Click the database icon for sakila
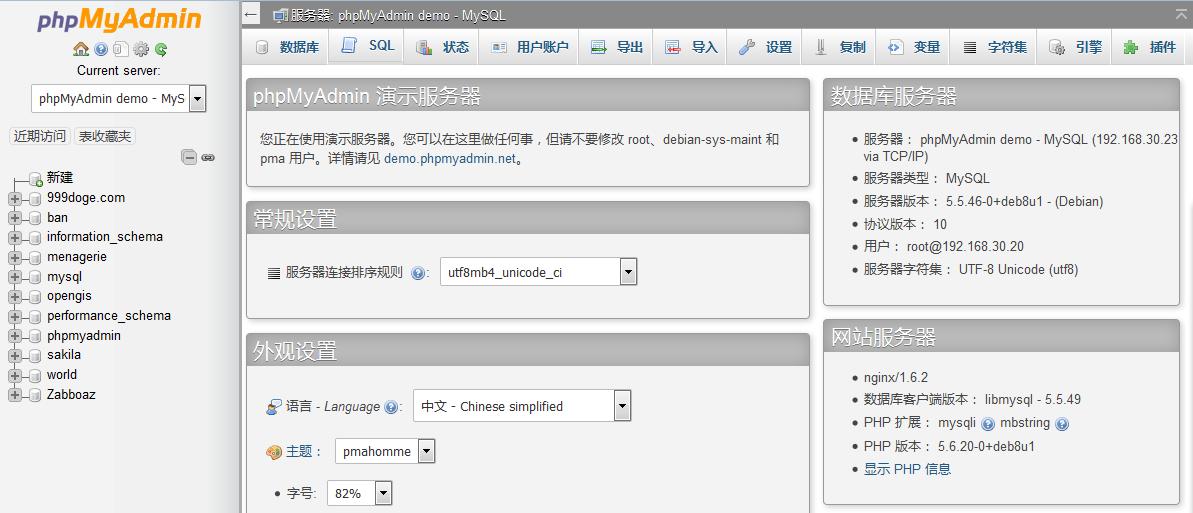 click(x=34, y=355)
